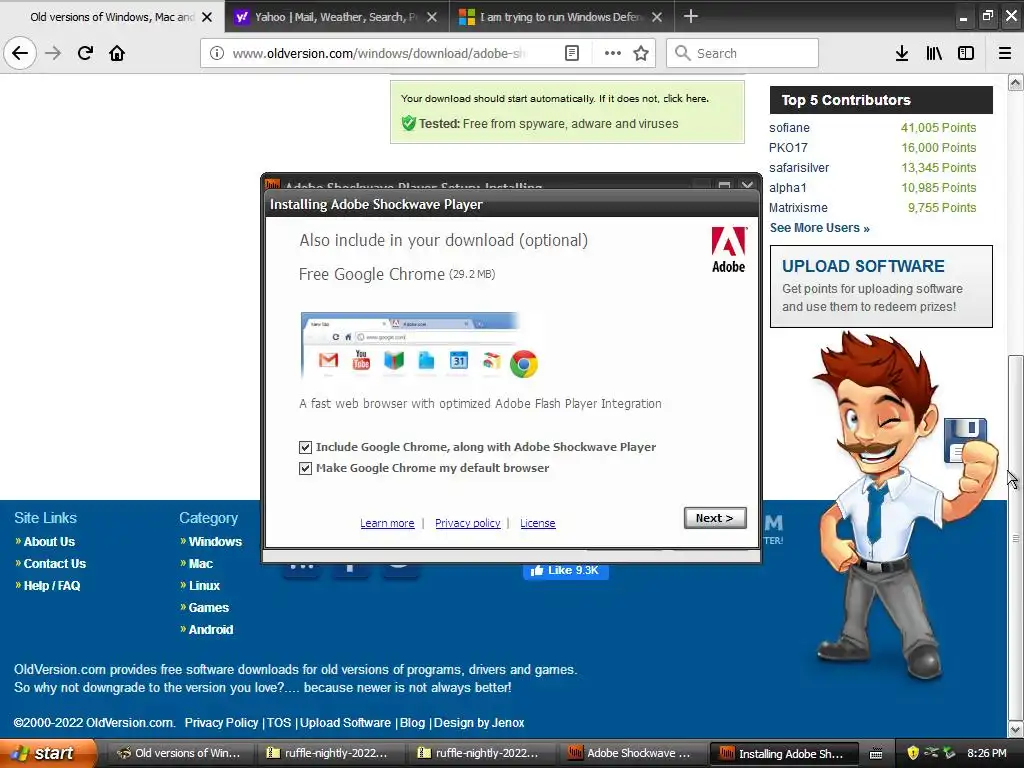Open the installer Privacy policy link
This screenshot has width=1024, height=768.
pos(468,523)
